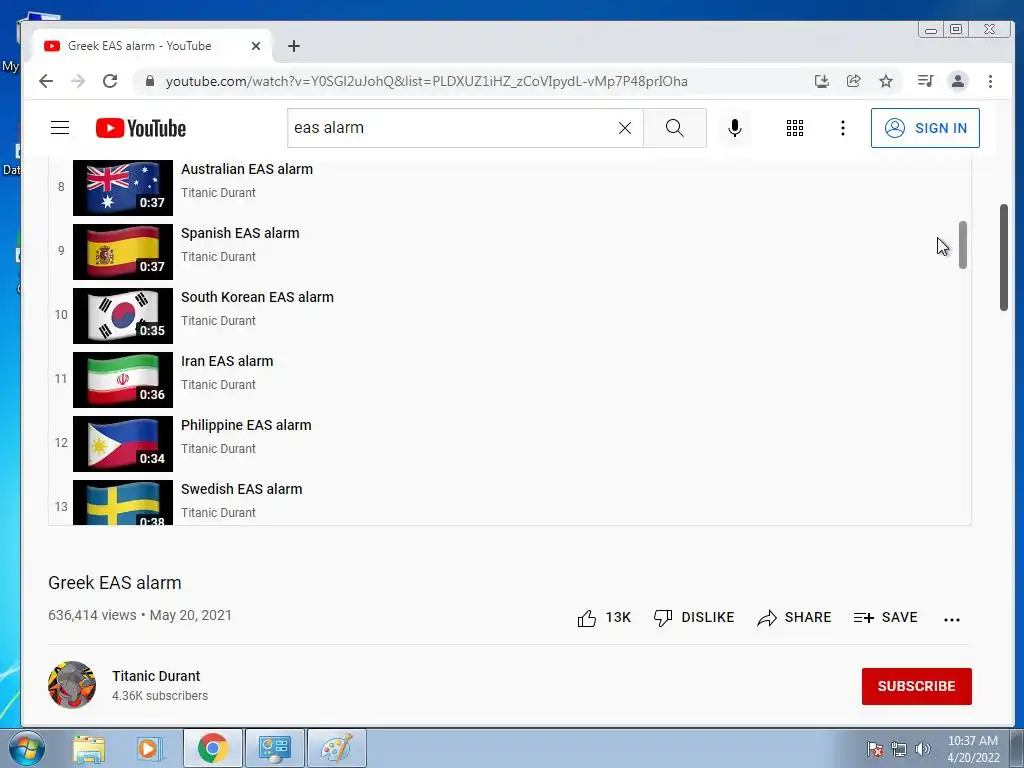1024x768 pixels.
Task: Open the volume speaker tray icon
Action: pyautogui.click(x=922, y=749)
